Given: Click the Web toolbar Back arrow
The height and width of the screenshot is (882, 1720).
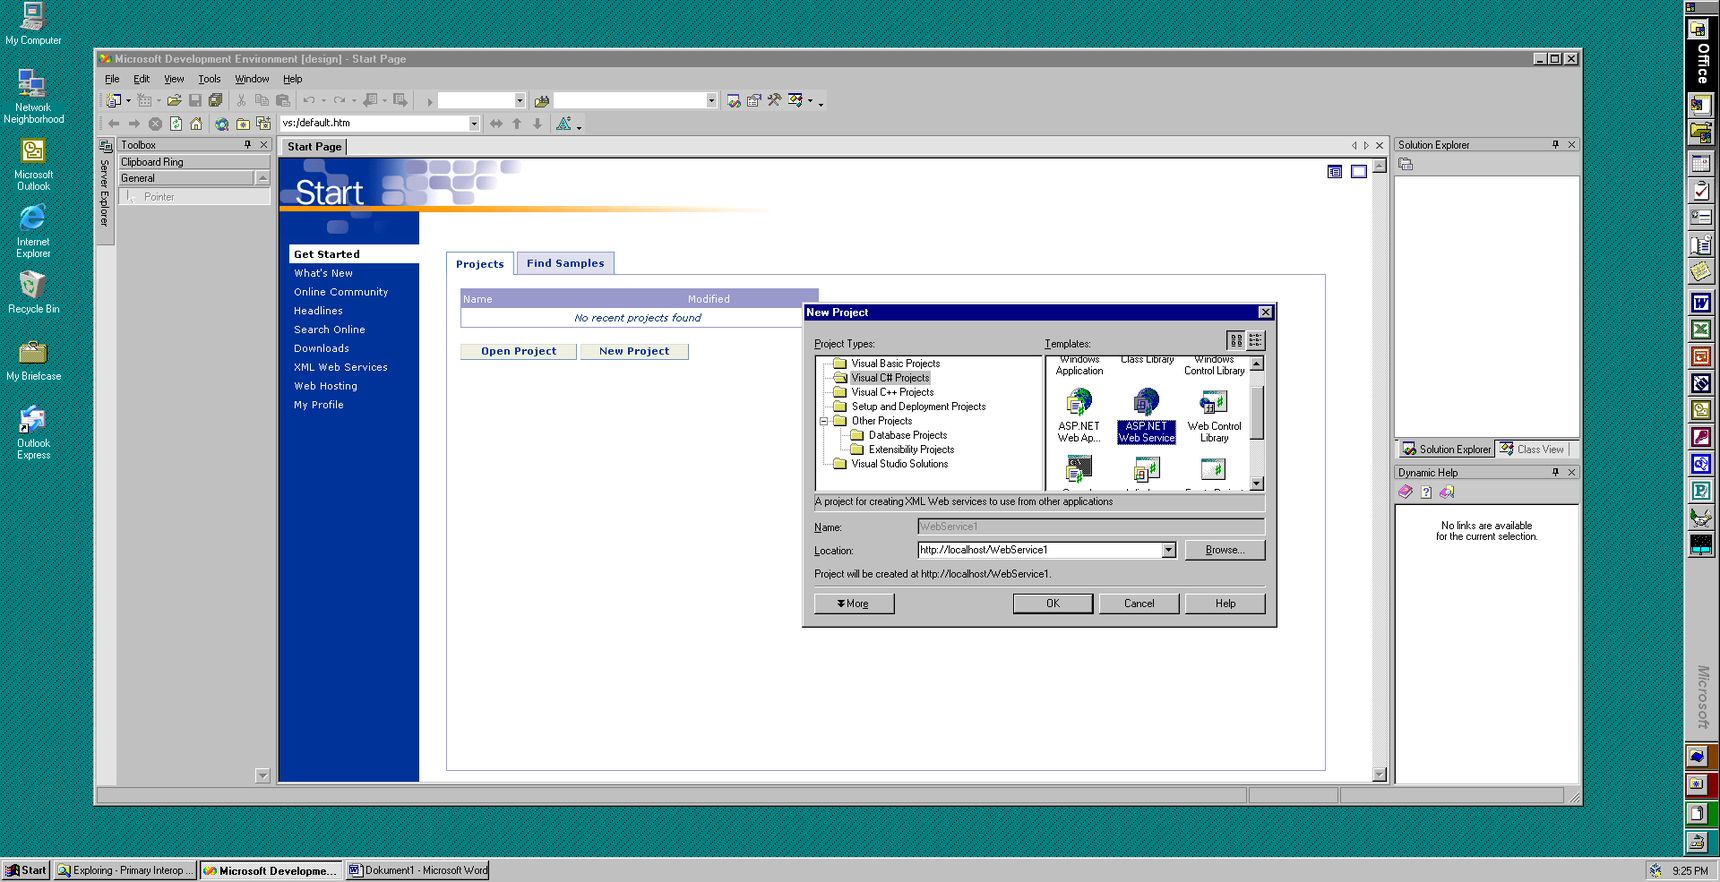Looking at the screenshot, I should click(114, 124).
